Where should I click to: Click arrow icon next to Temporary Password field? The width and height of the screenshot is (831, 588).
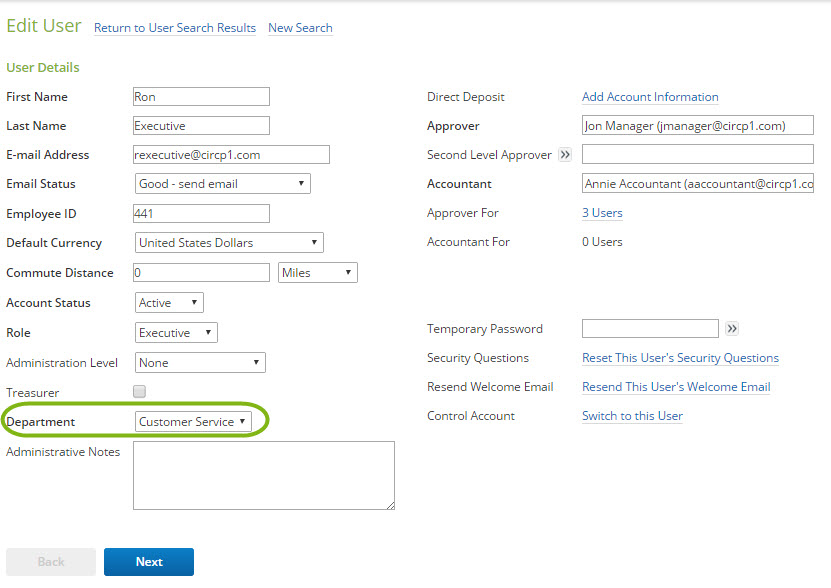pyautogui.click(x=732, y=329)
